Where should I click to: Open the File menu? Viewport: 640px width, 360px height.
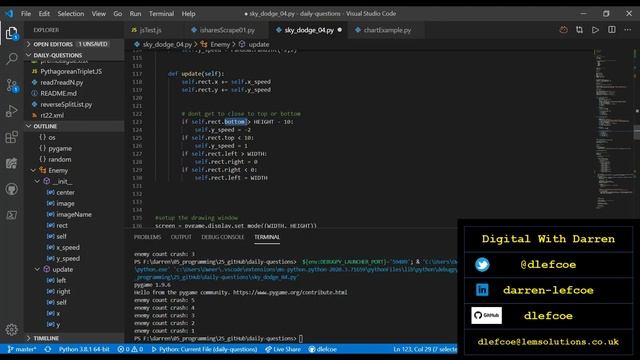26,13
